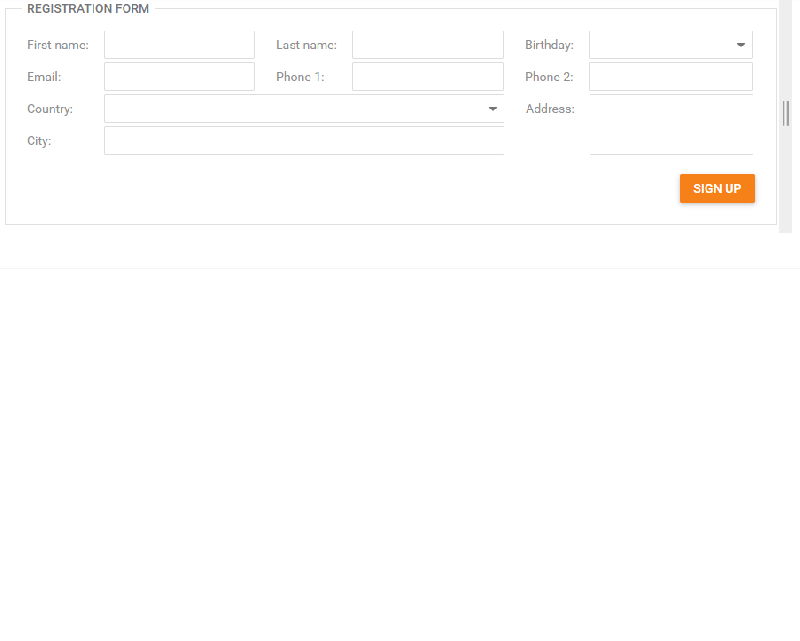Click the REGISTRATION FORM heading

pos(88,8)
